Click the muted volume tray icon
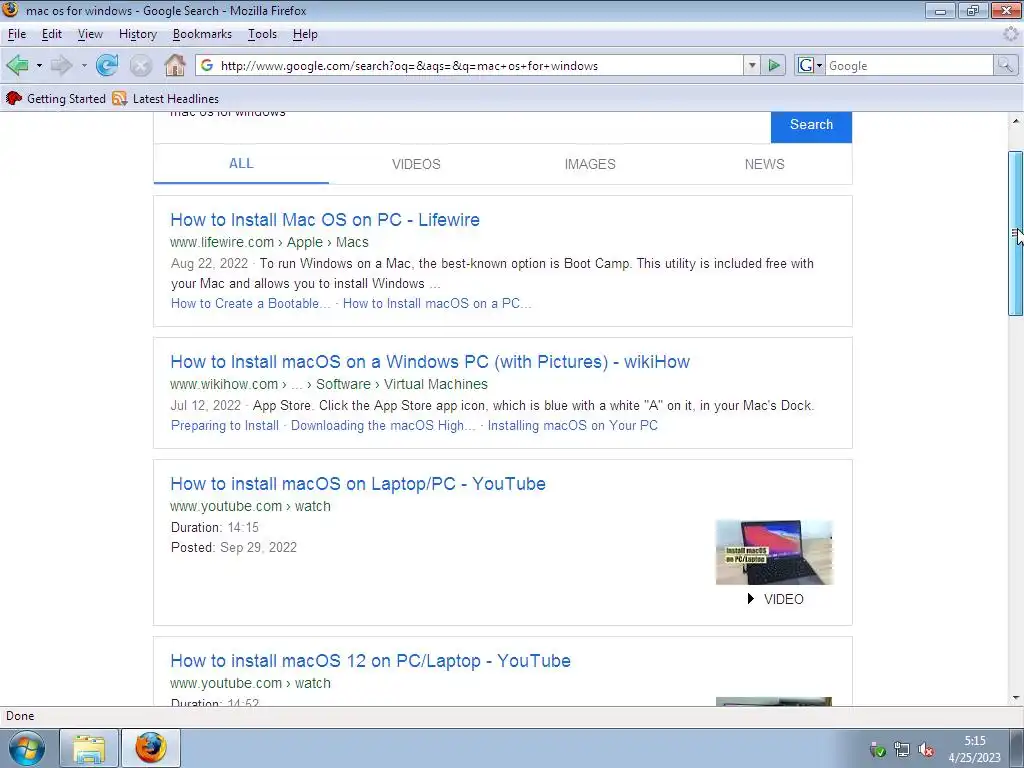 point(925,750)
